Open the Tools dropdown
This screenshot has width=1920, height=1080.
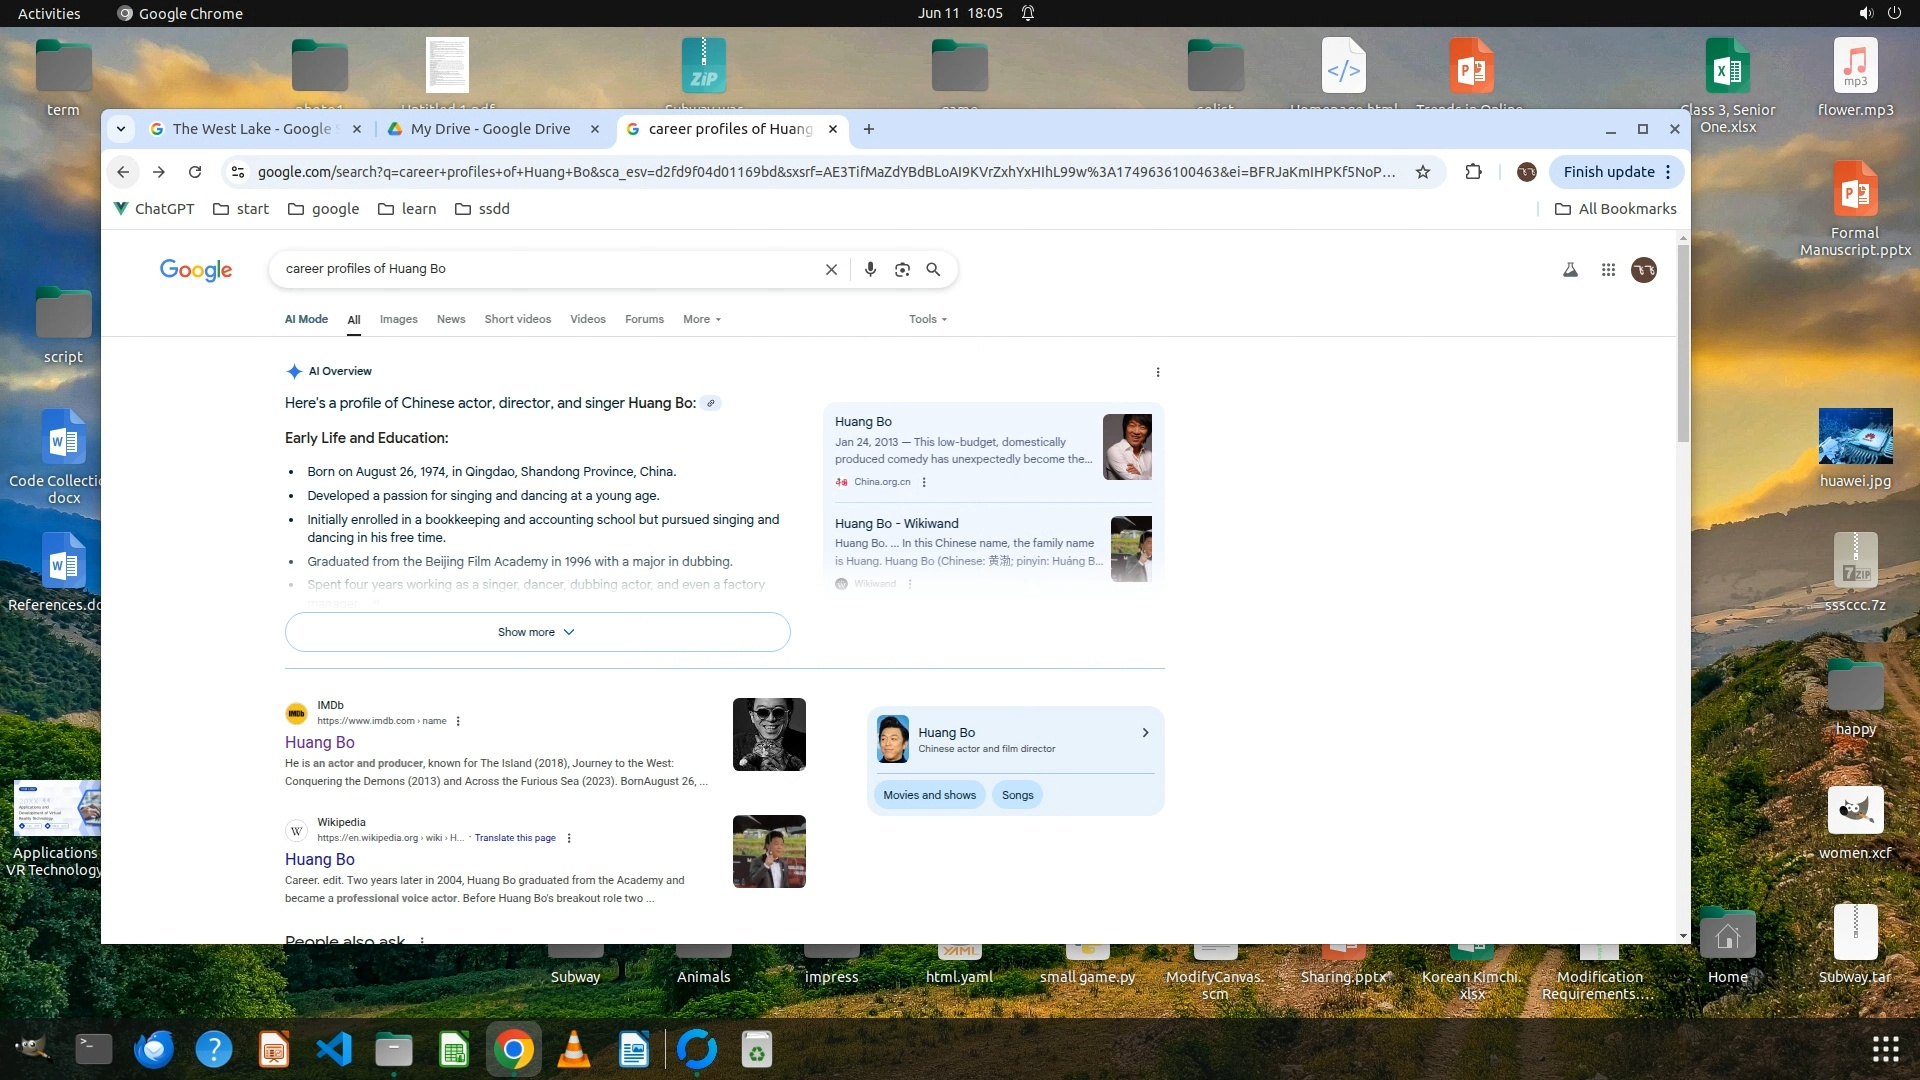tap(927, 319)
